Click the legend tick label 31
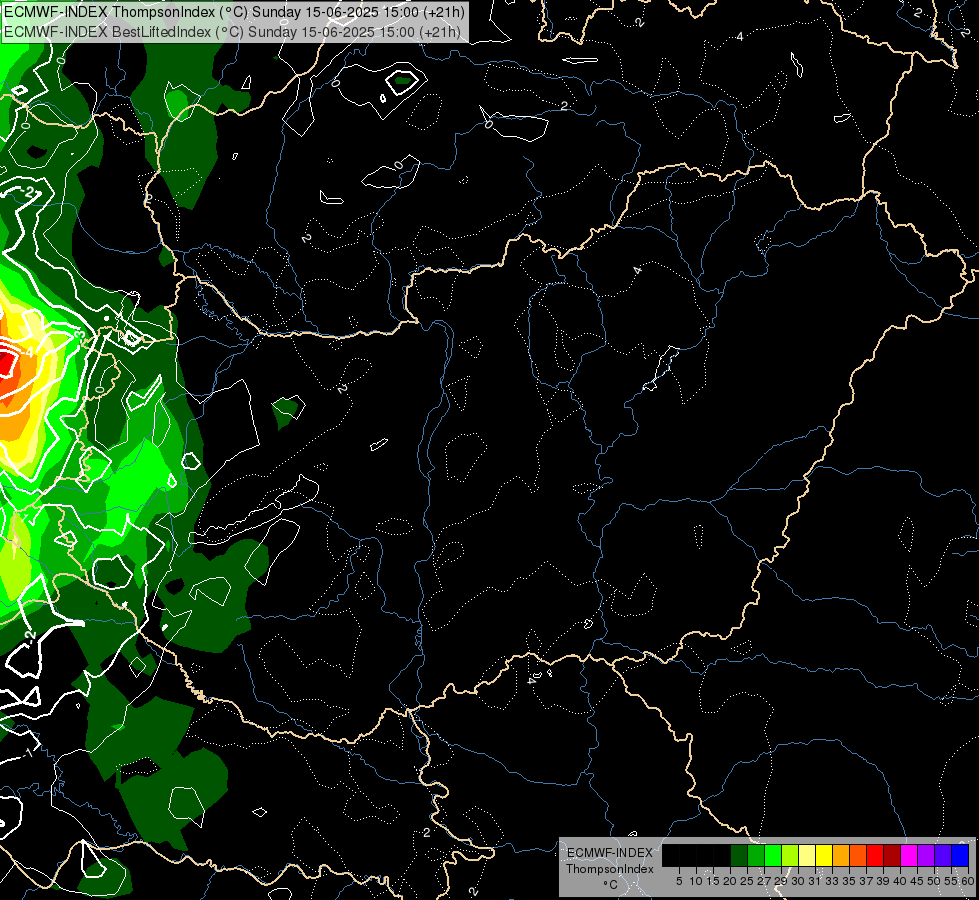Image resolution: width=979 pixels, height=900 pixels. [x=815, y=881]
